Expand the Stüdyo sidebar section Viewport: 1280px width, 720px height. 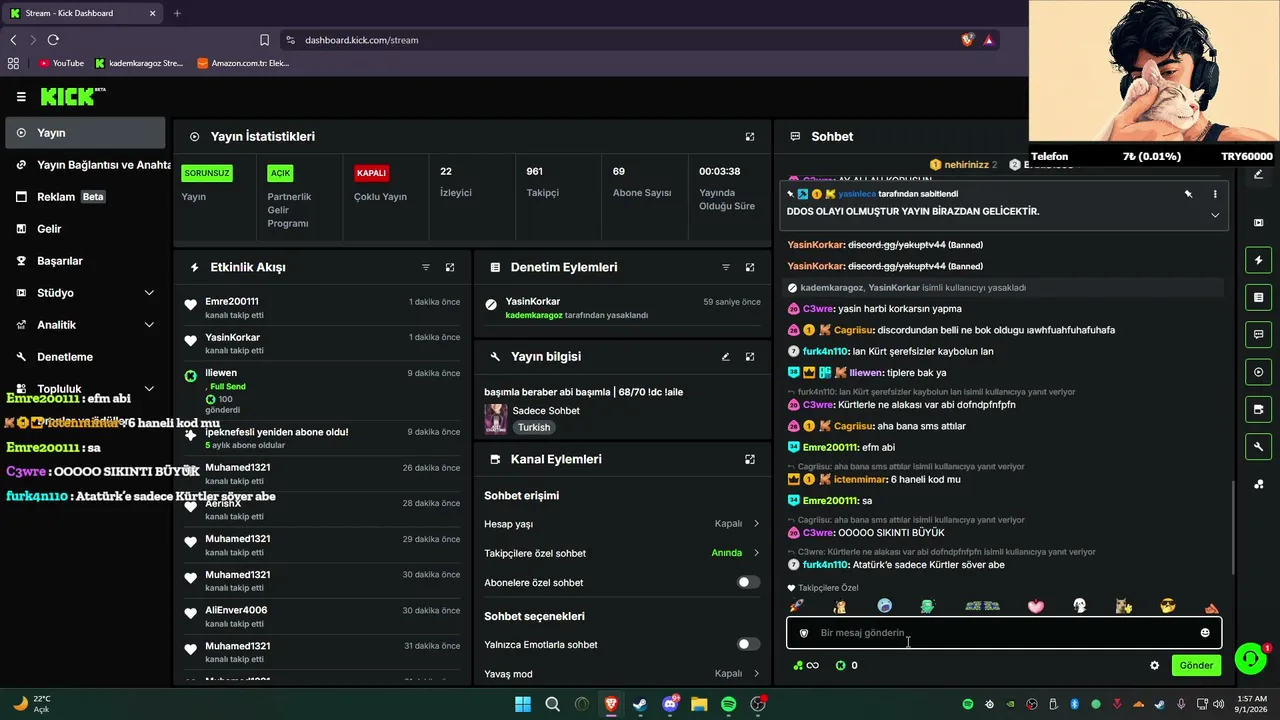coord(149,293)
